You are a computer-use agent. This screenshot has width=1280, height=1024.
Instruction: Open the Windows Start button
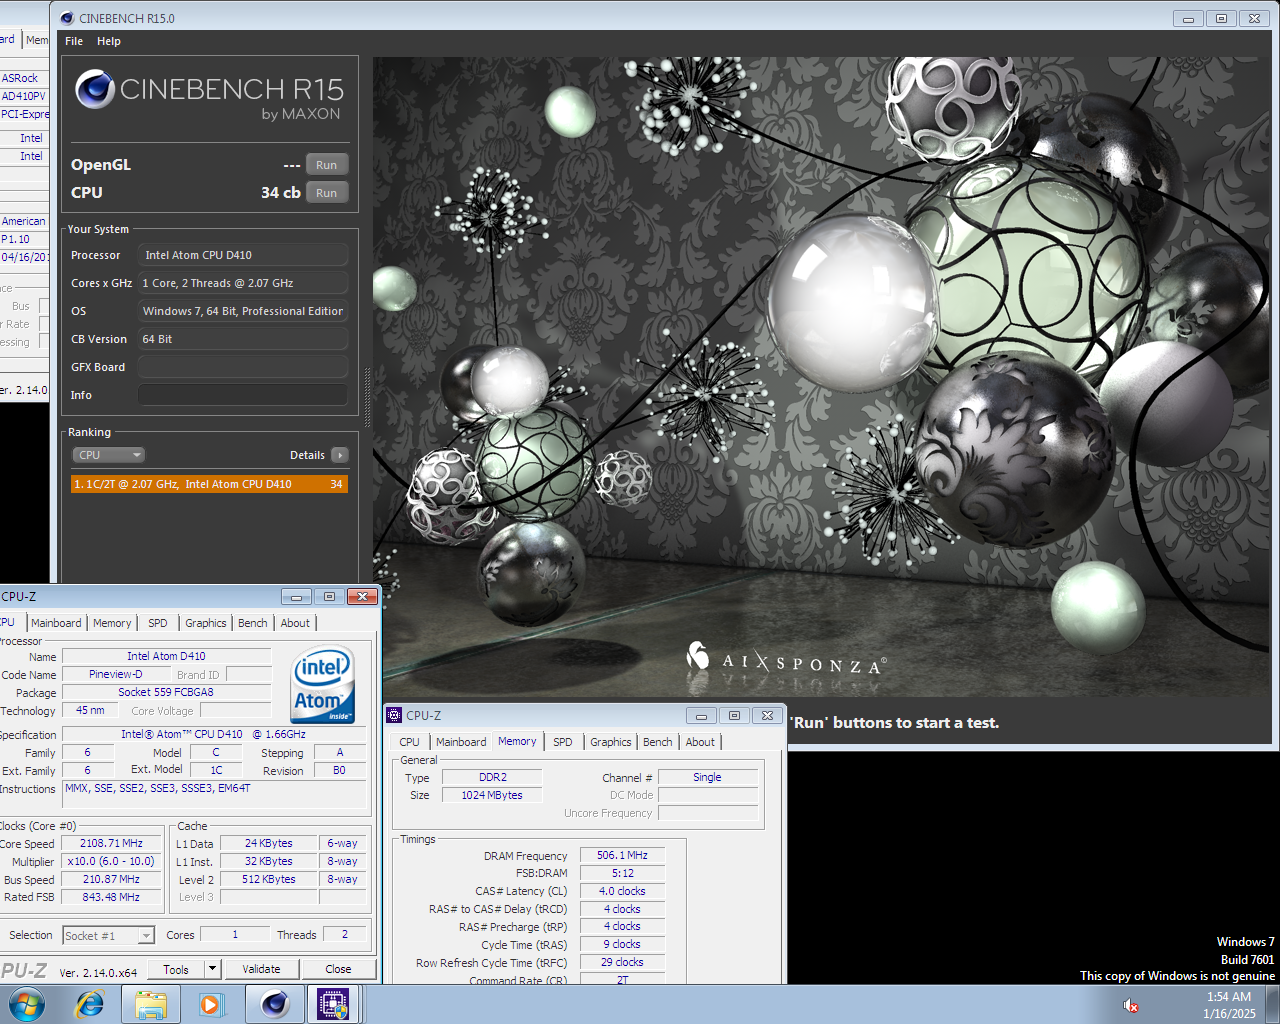[x=27, y=1004]
